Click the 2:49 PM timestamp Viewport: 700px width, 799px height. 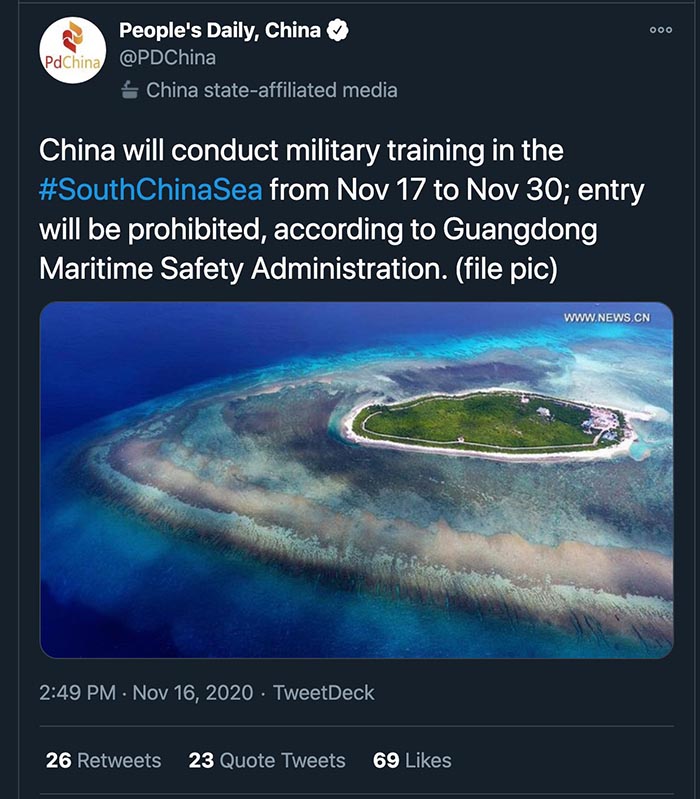77,692
